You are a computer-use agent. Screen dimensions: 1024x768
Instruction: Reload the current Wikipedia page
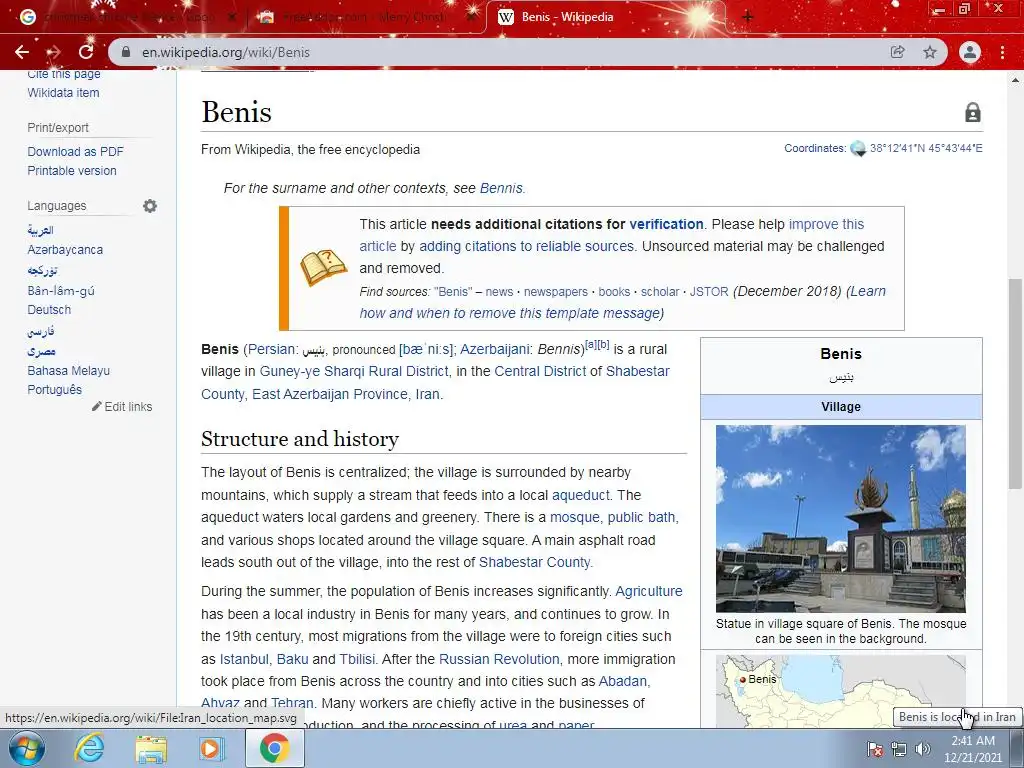point(86,52)
